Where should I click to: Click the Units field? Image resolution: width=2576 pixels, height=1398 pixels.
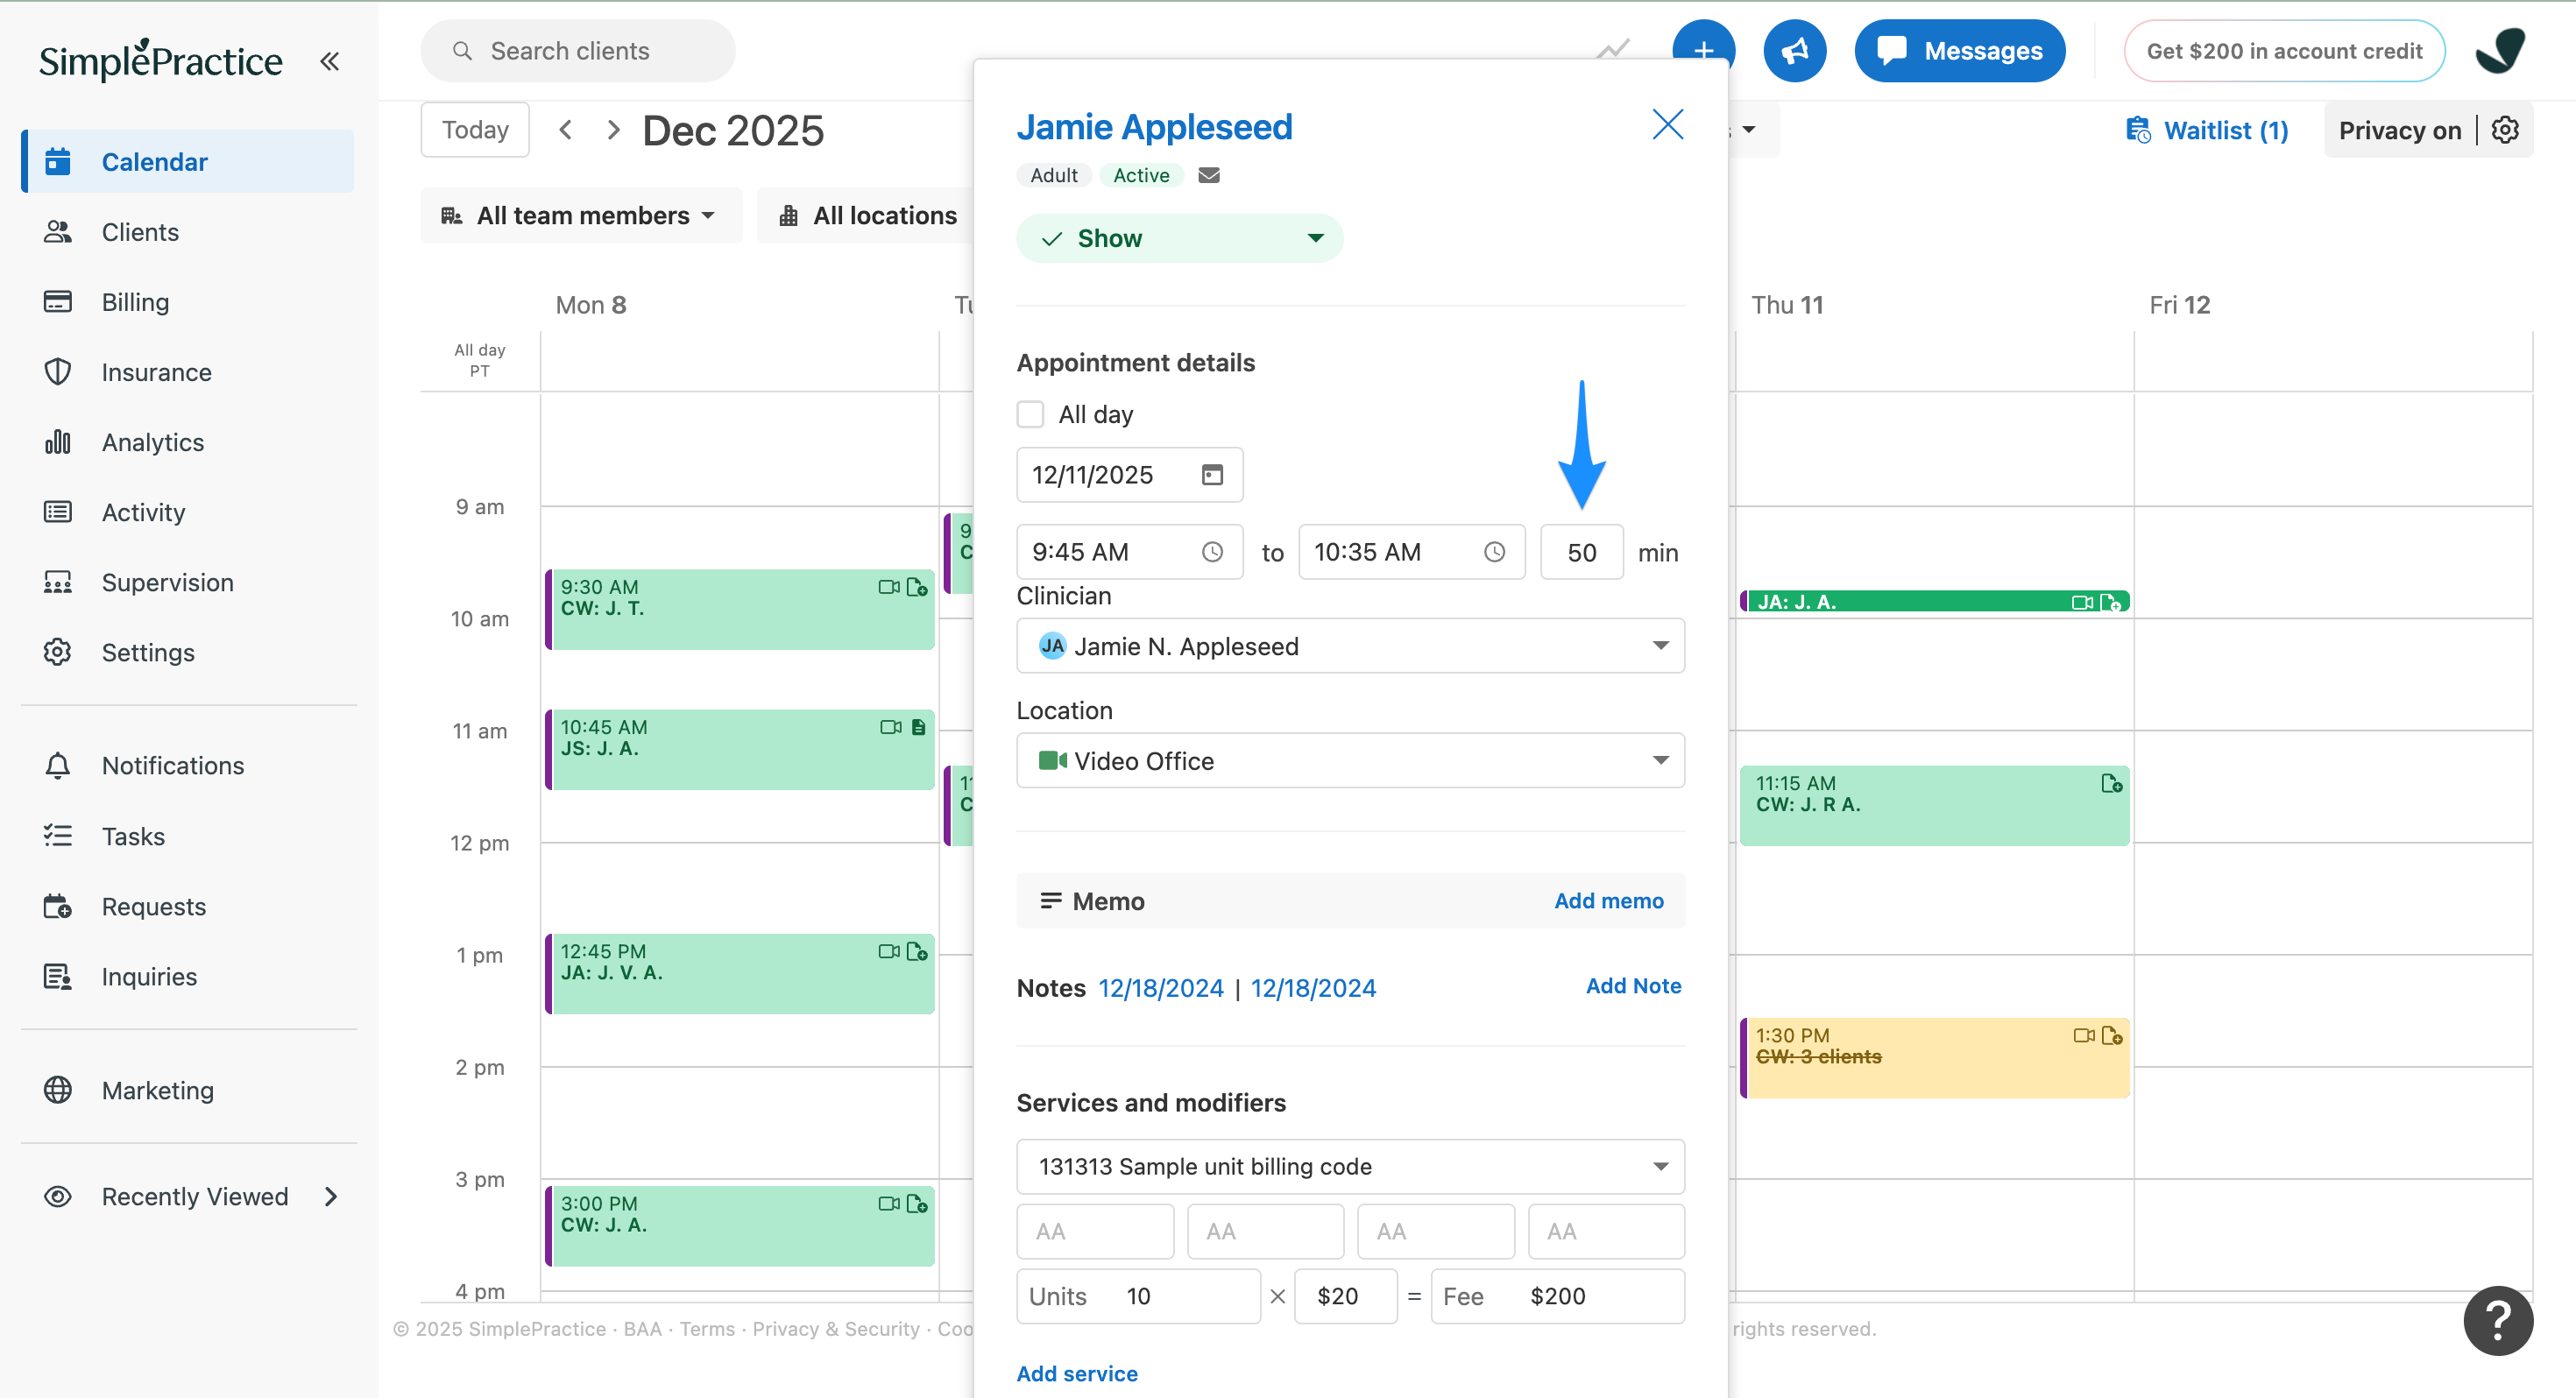[1138, 1296]
